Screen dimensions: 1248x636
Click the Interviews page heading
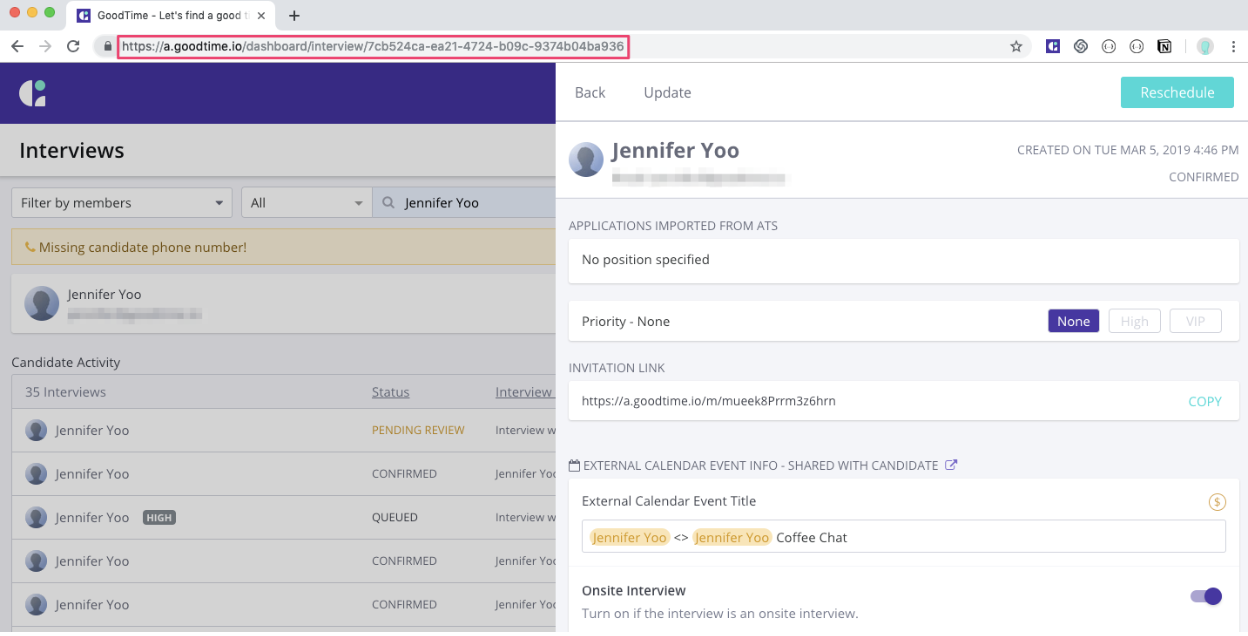[72, 150]
